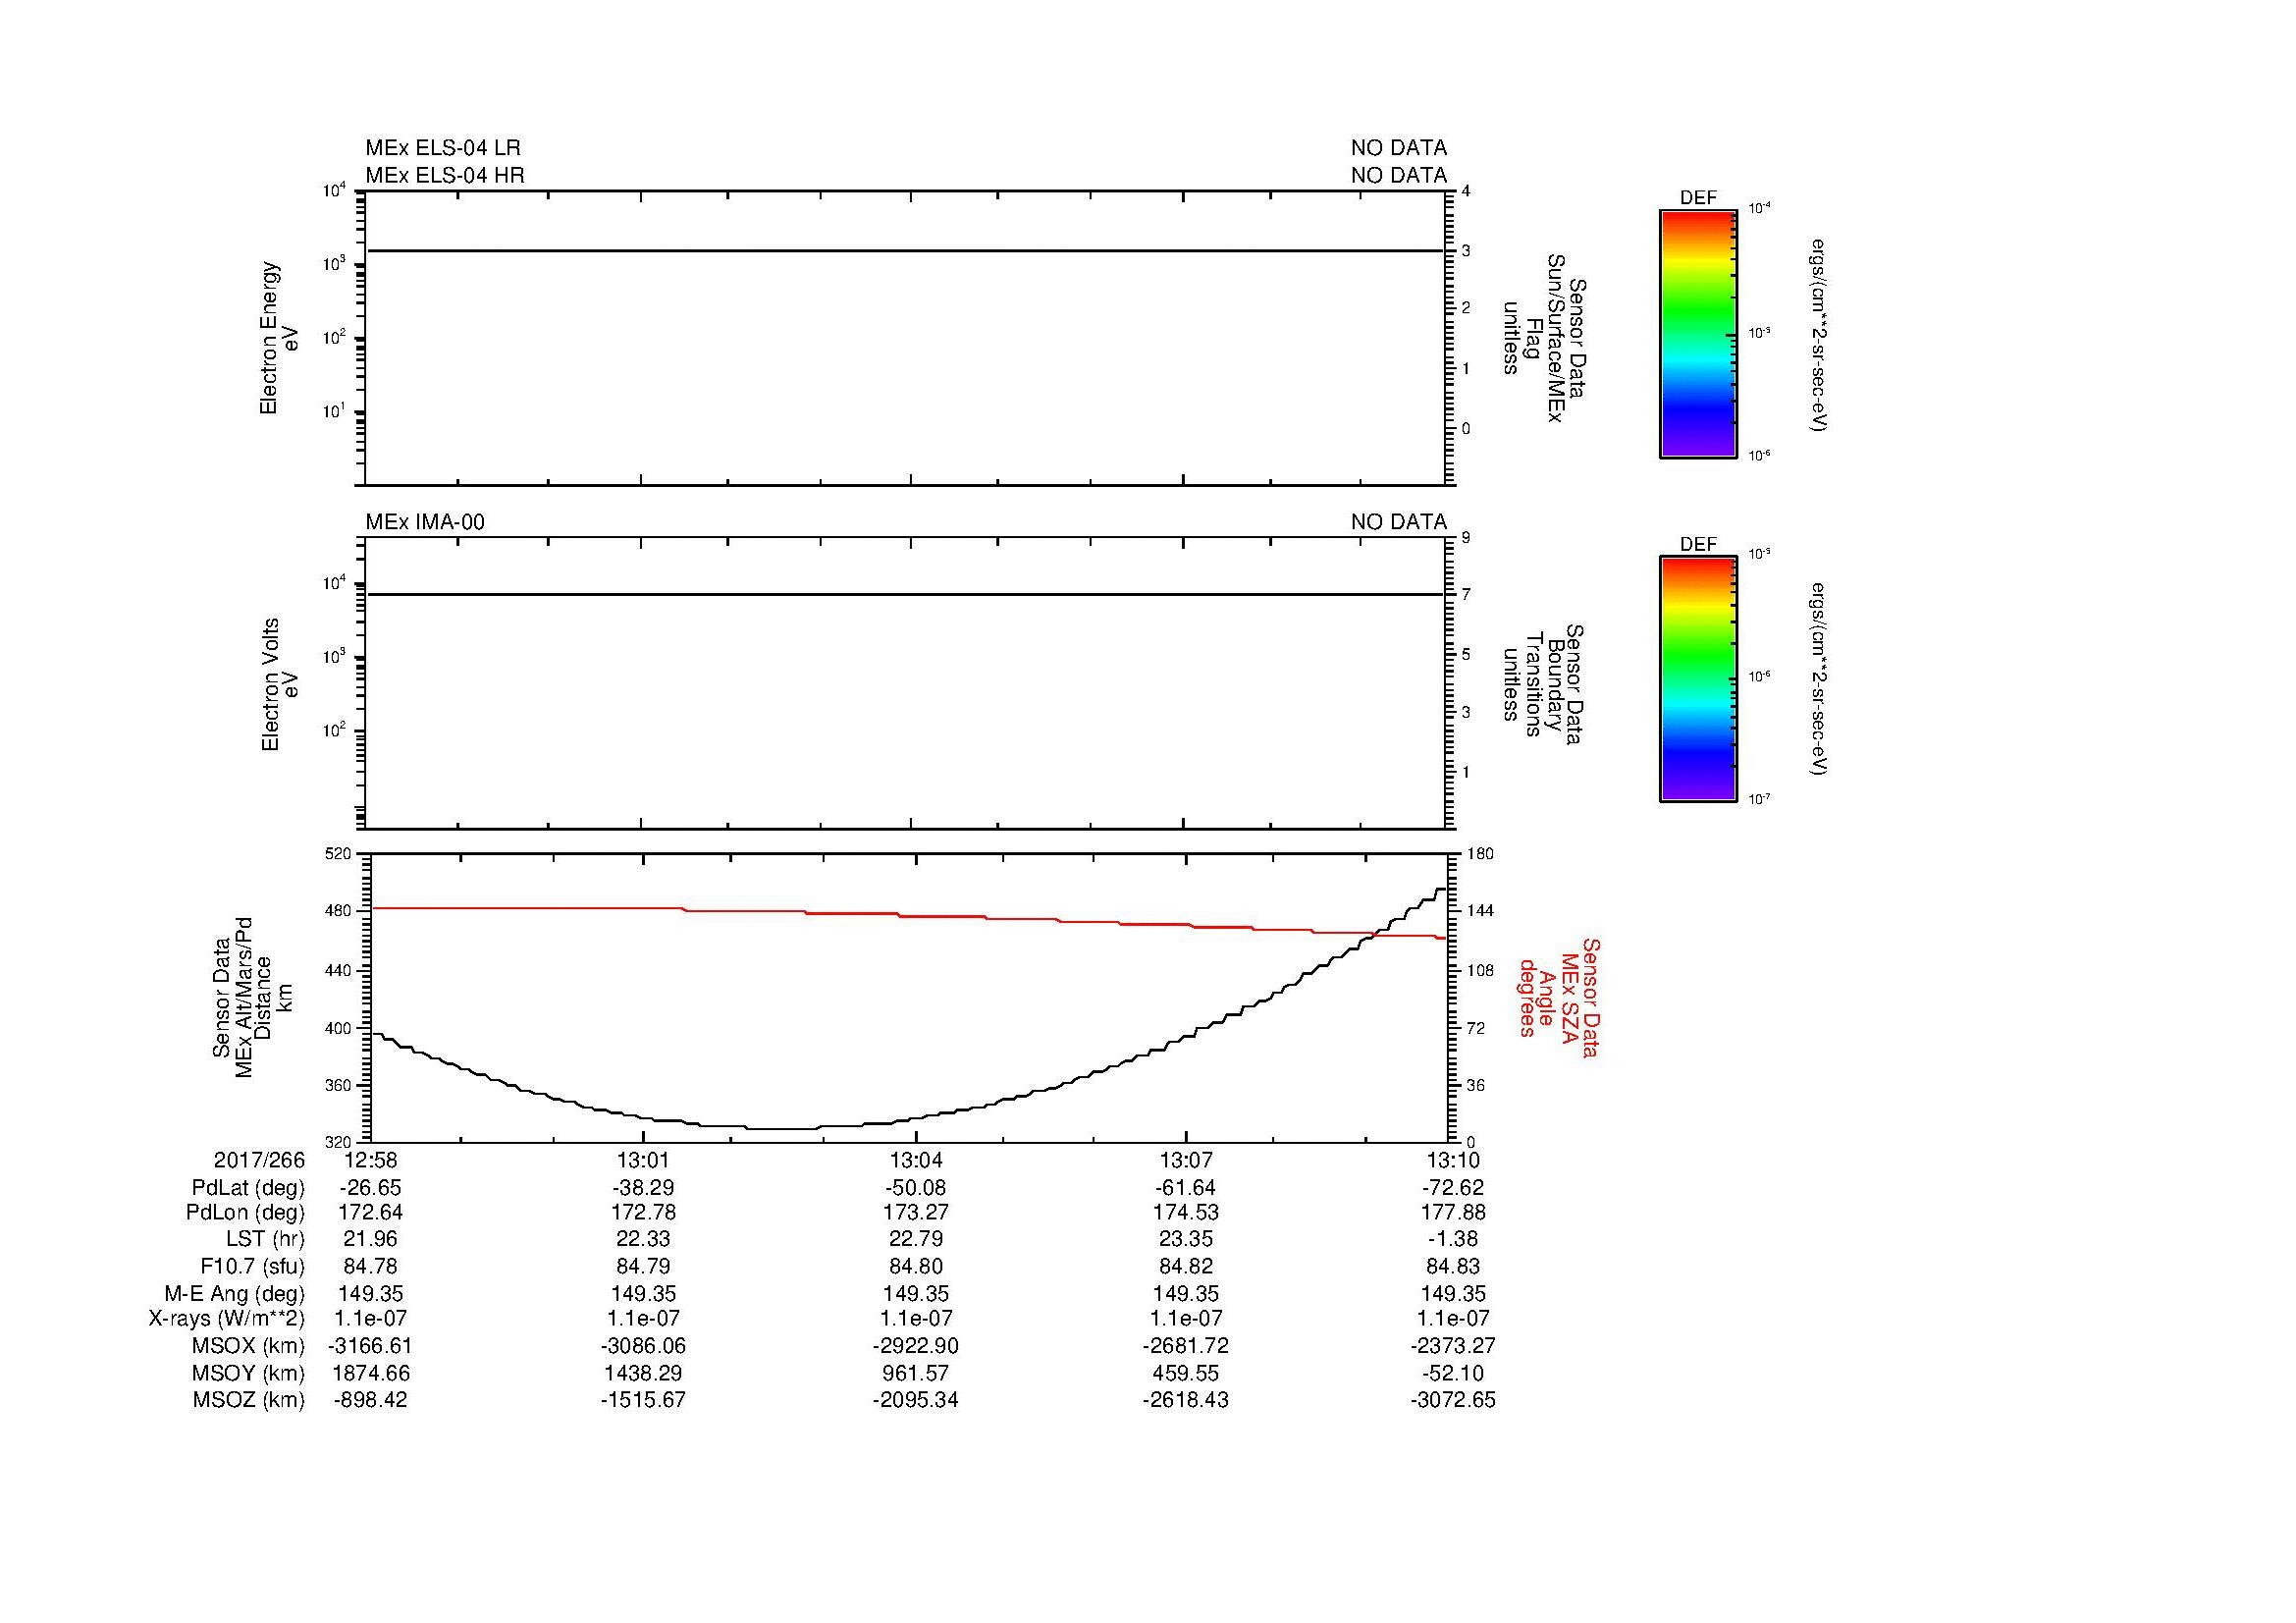Click F10.7 value 84.80
The image size is (2296, 1623).
tap(915, 1267)
